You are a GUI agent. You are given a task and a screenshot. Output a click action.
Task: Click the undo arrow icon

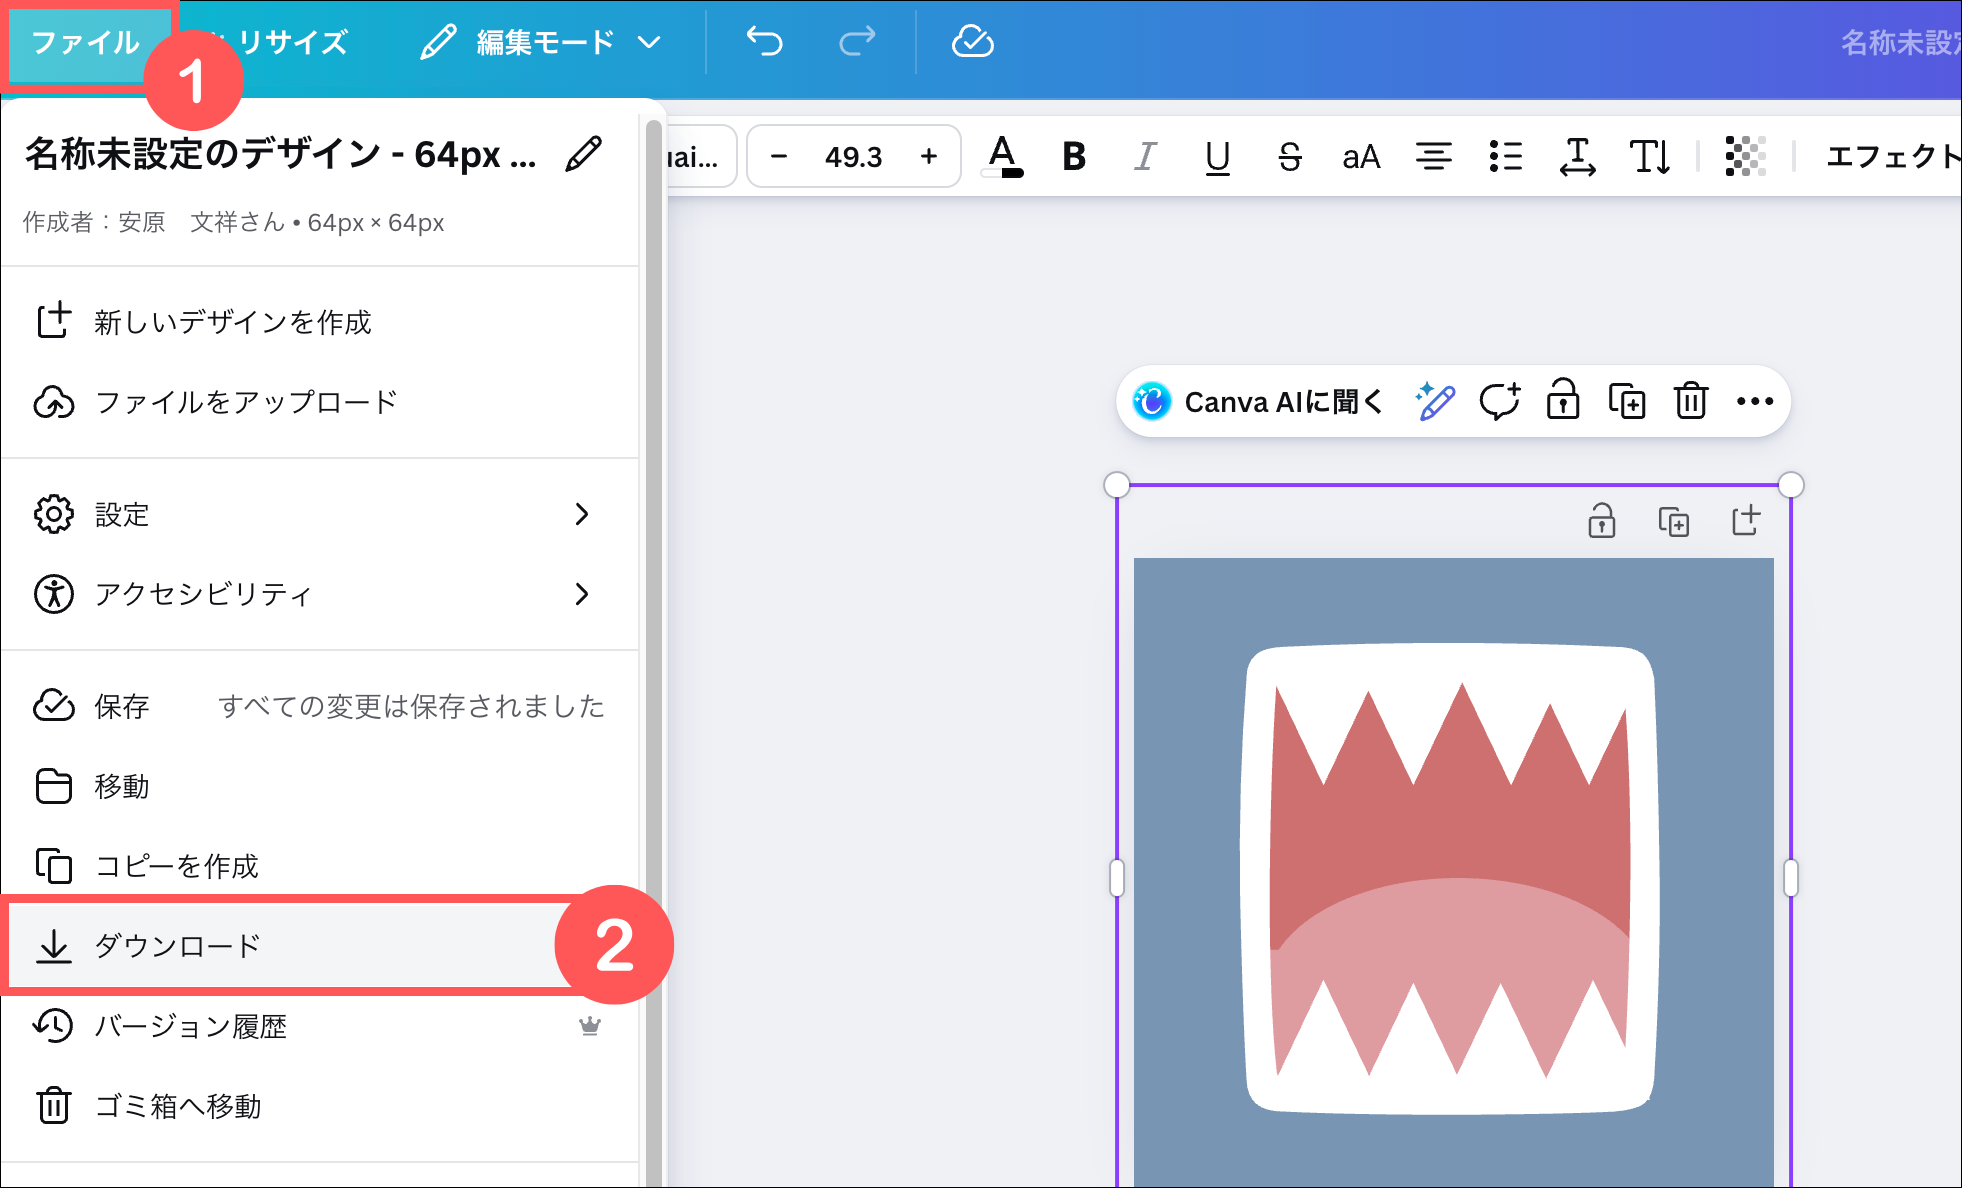(x=765, y=42)
